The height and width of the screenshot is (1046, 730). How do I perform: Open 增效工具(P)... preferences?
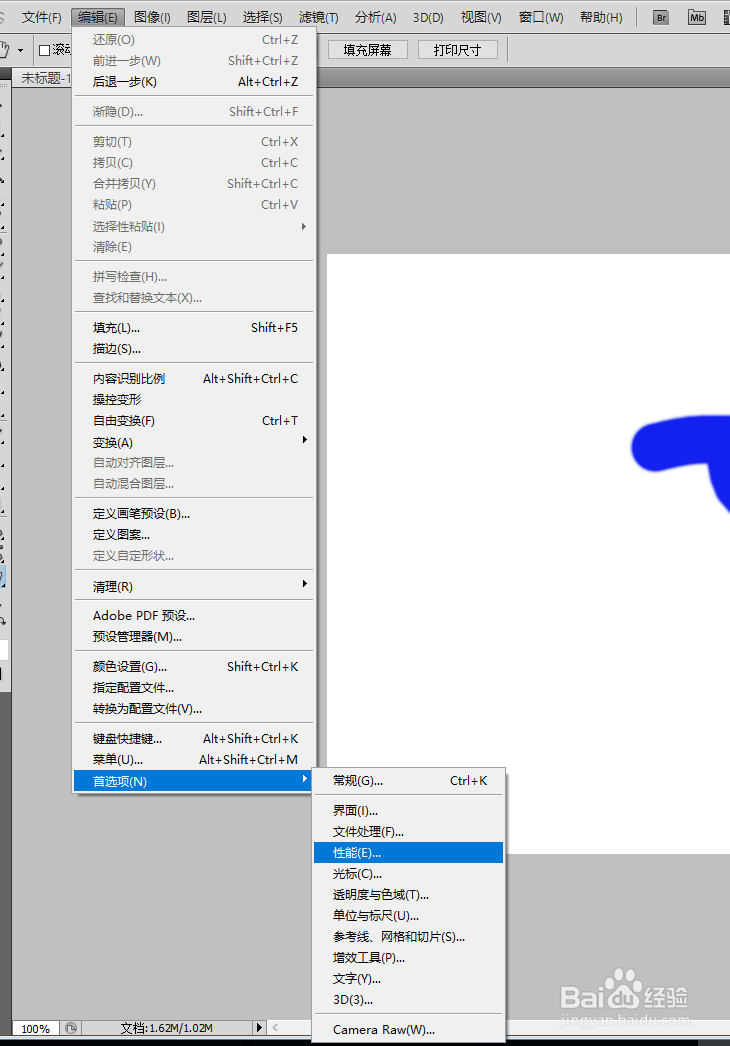pos(408,958)
